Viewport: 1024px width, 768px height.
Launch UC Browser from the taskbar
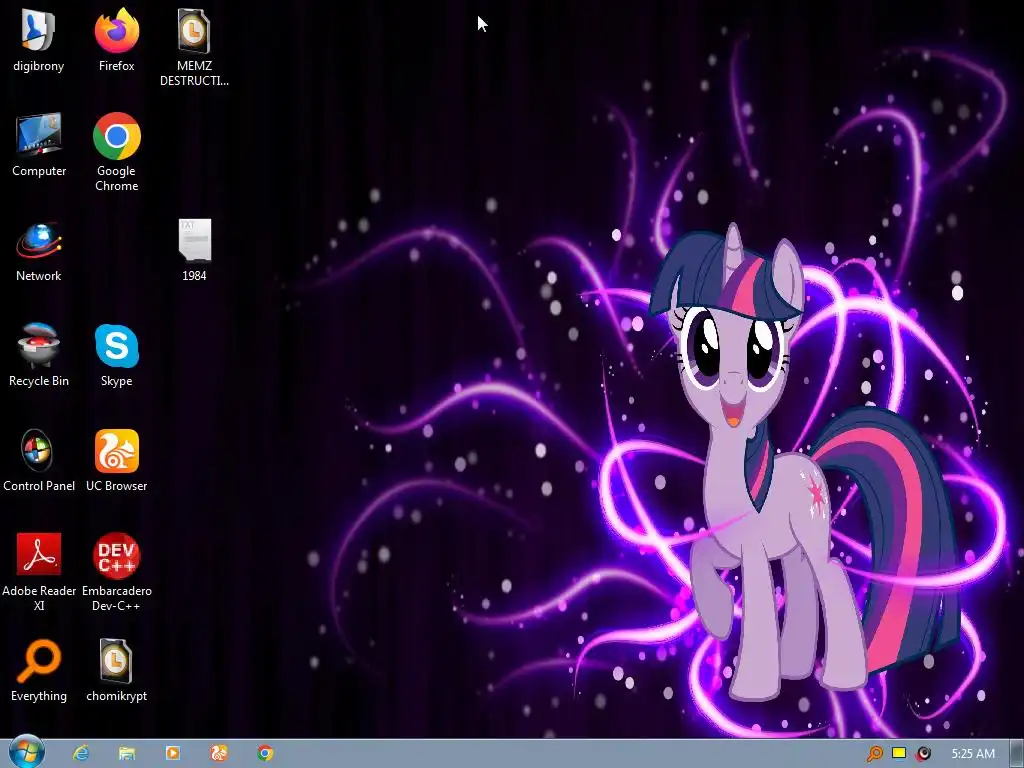click(219, 753)
